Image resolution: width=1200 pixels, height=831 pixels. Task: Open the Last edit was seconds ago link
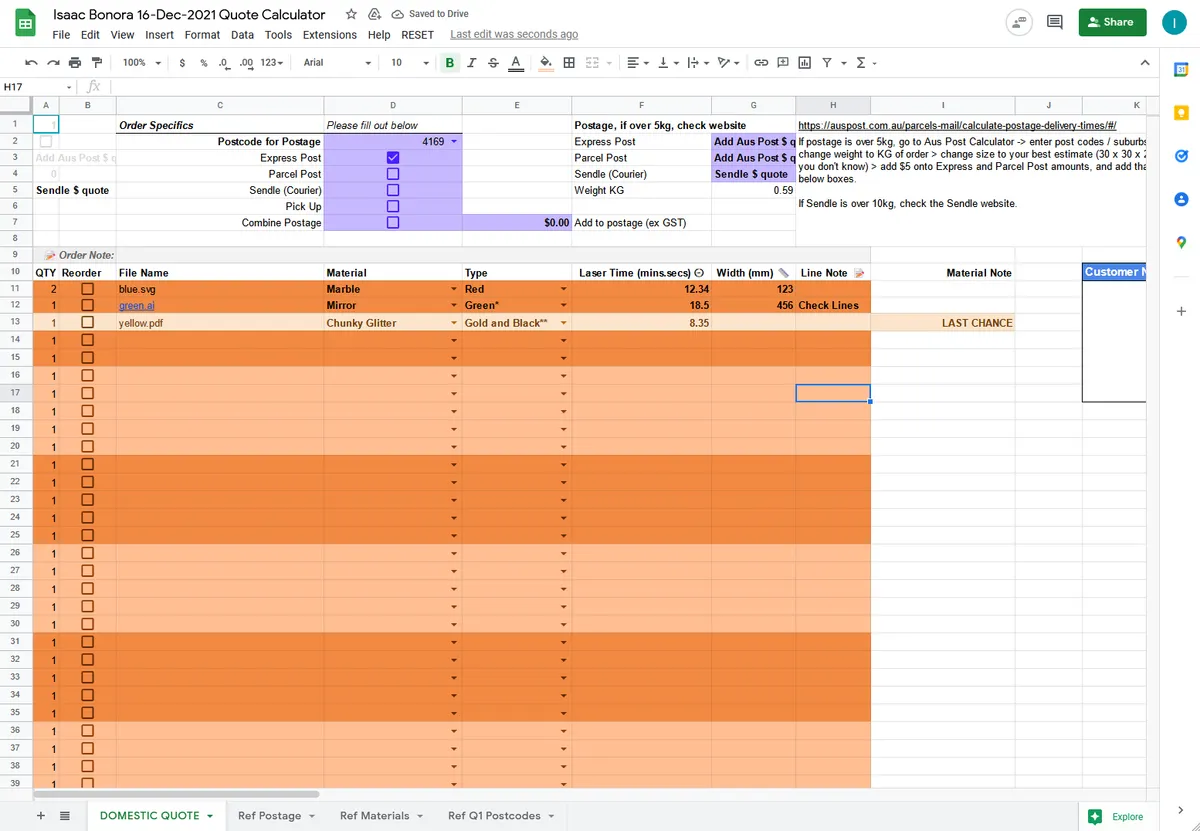(x=514, y=34)
